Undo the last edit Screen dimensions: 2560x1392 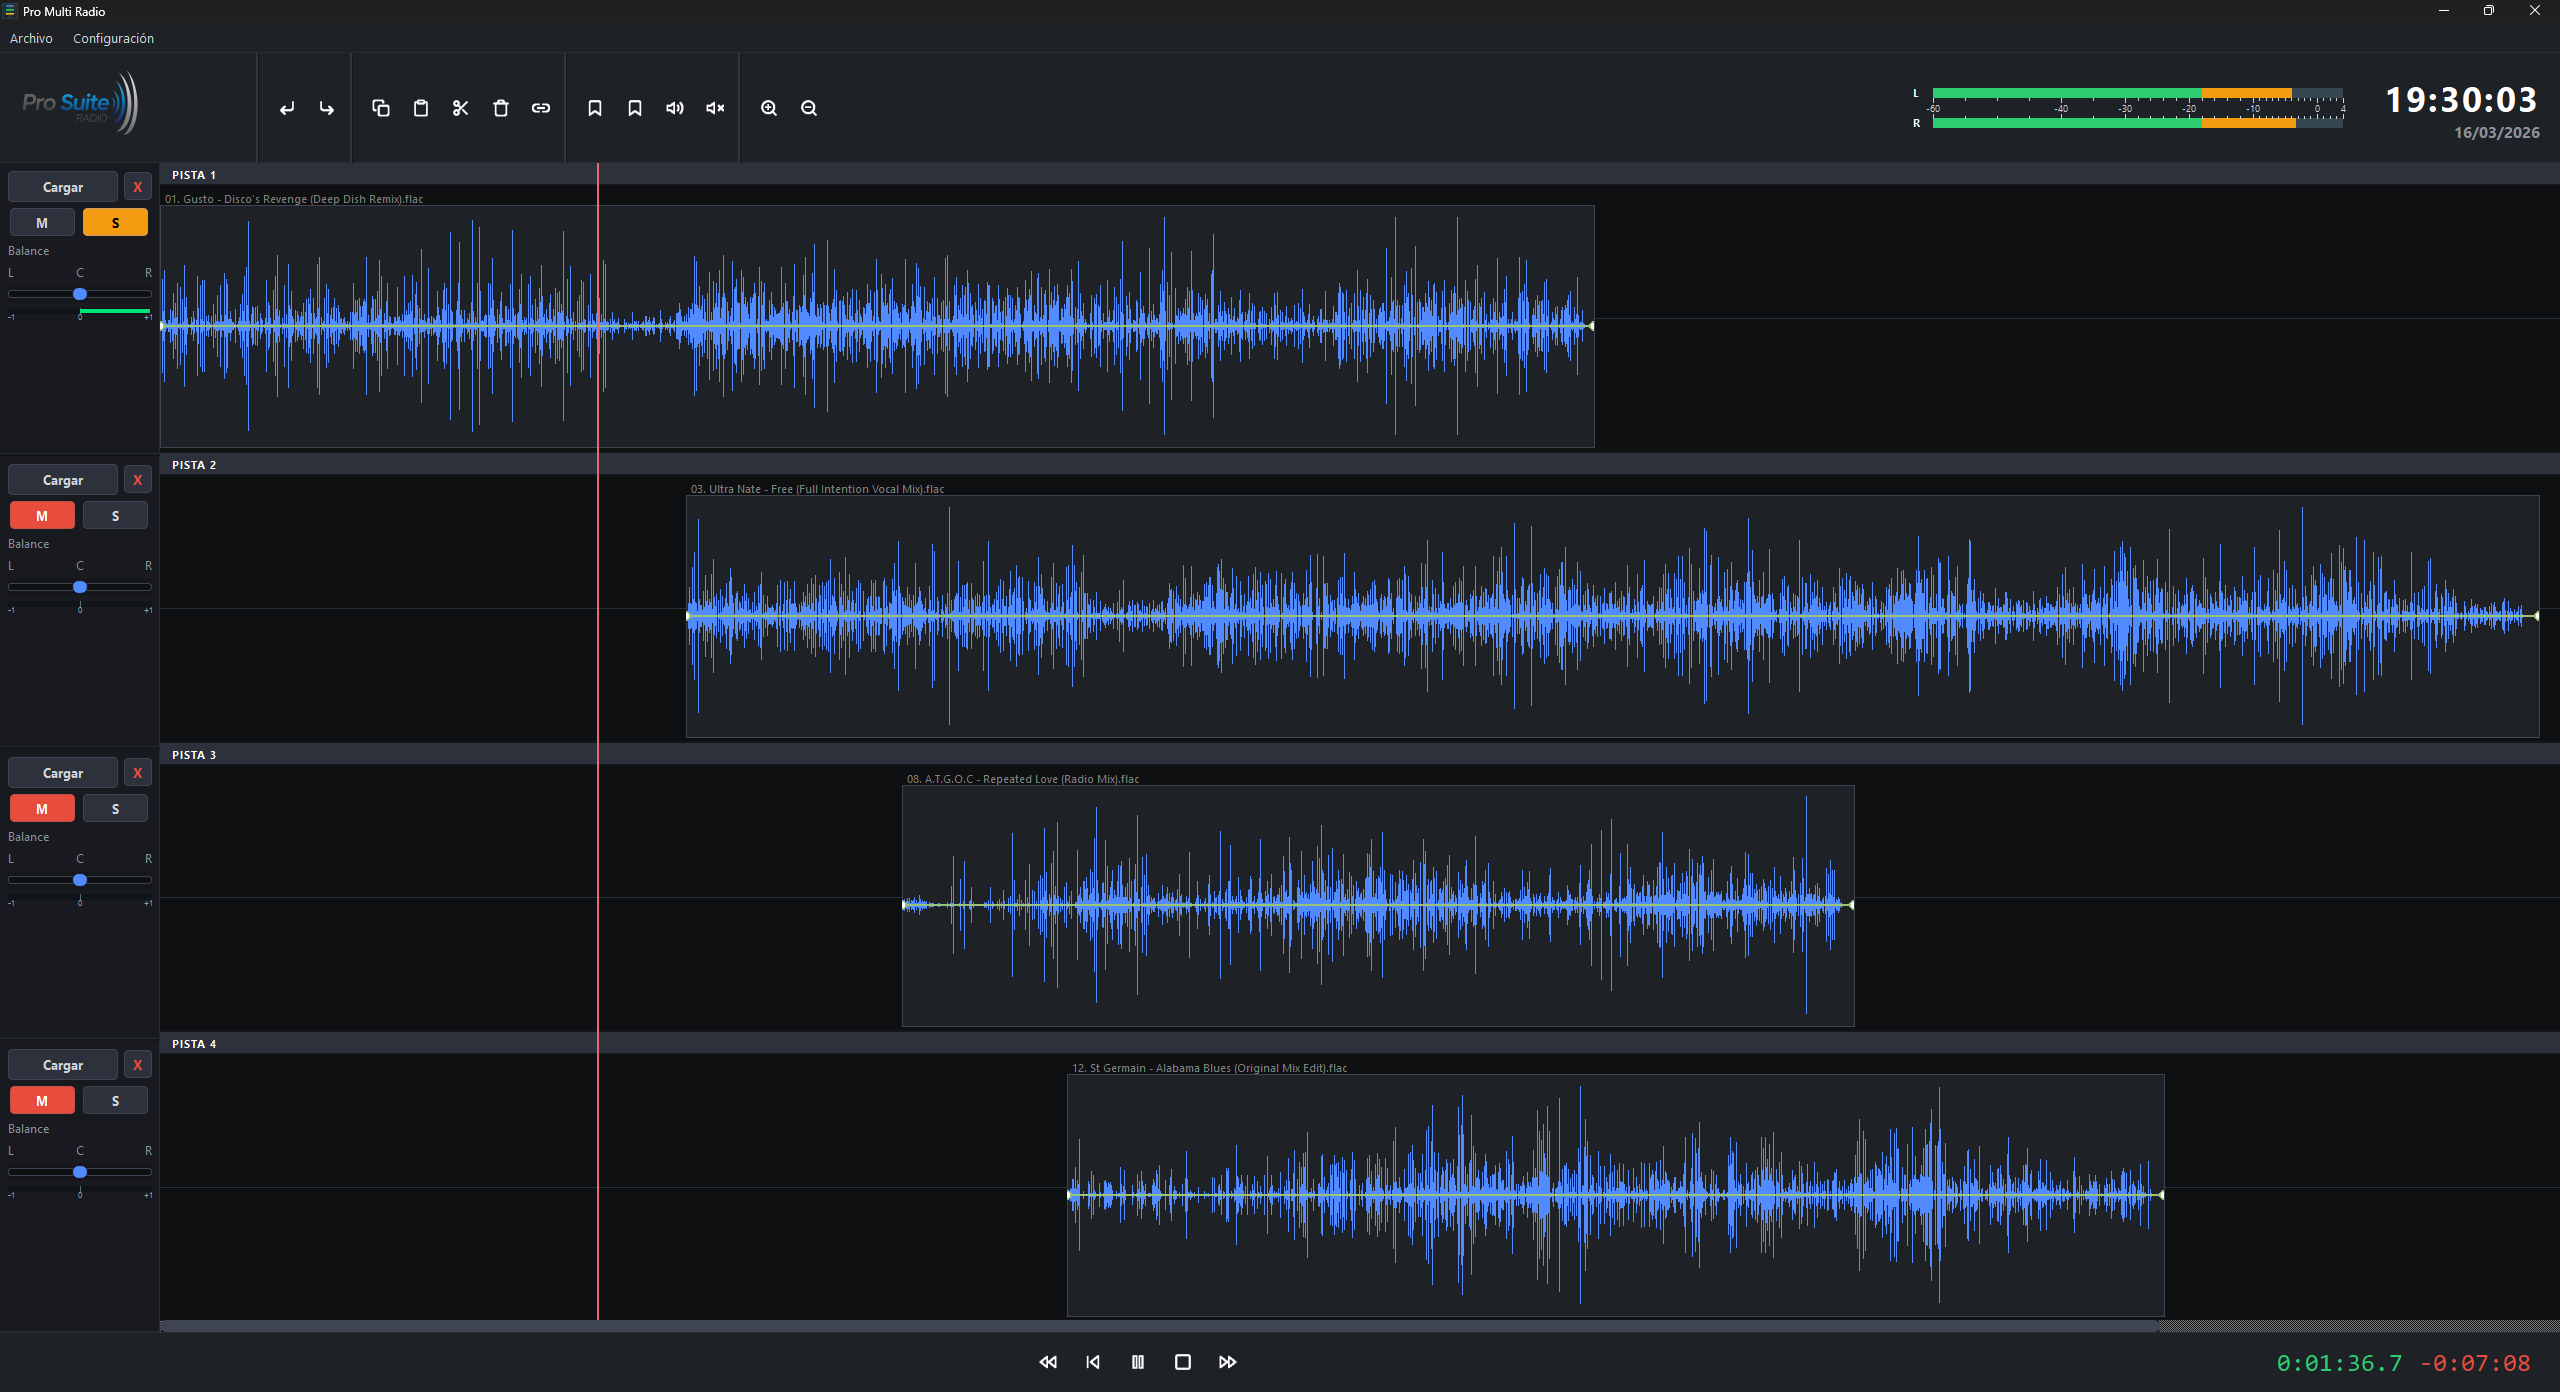(x=287, y=108)
